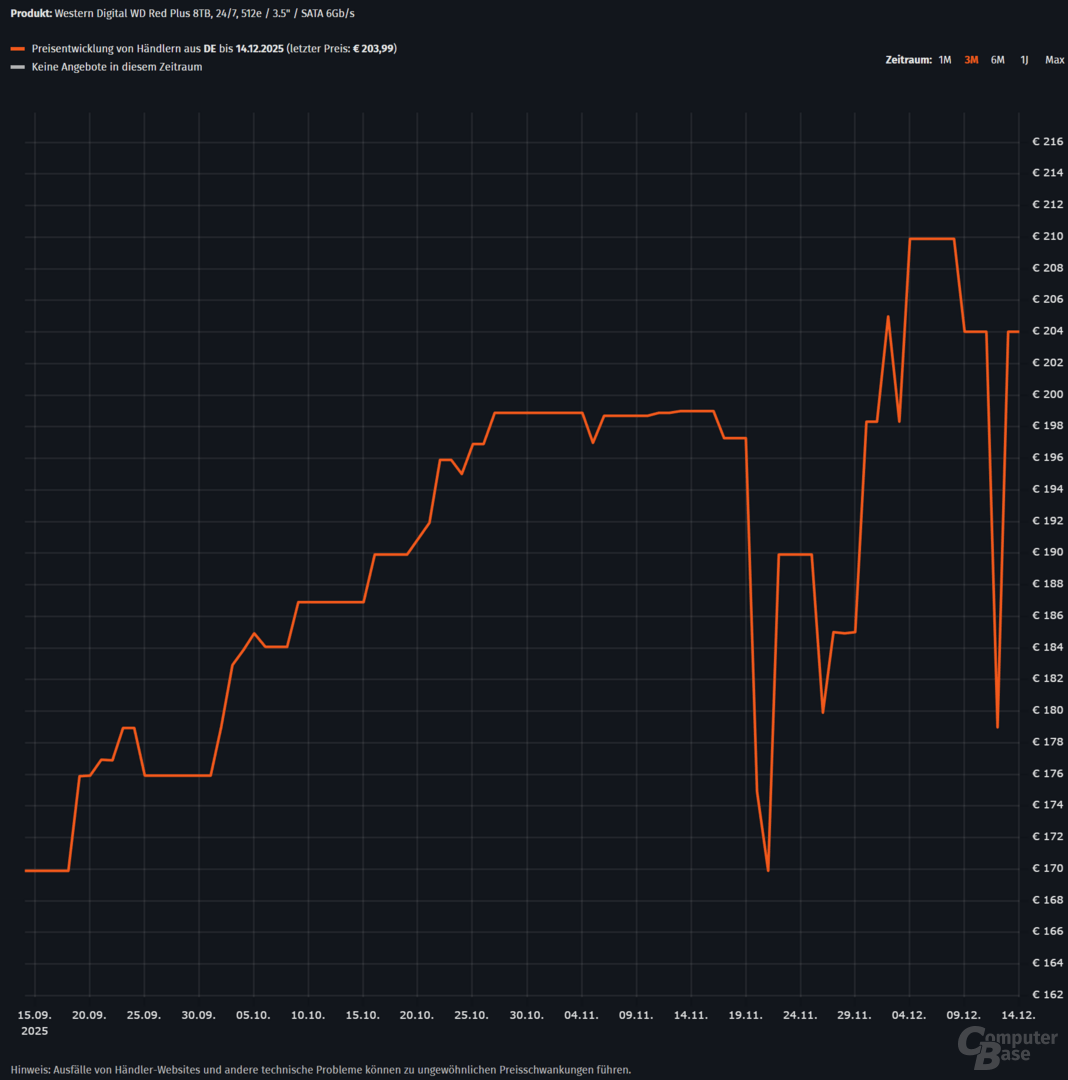
Task: Select the 6M time range
Action: 998,60
